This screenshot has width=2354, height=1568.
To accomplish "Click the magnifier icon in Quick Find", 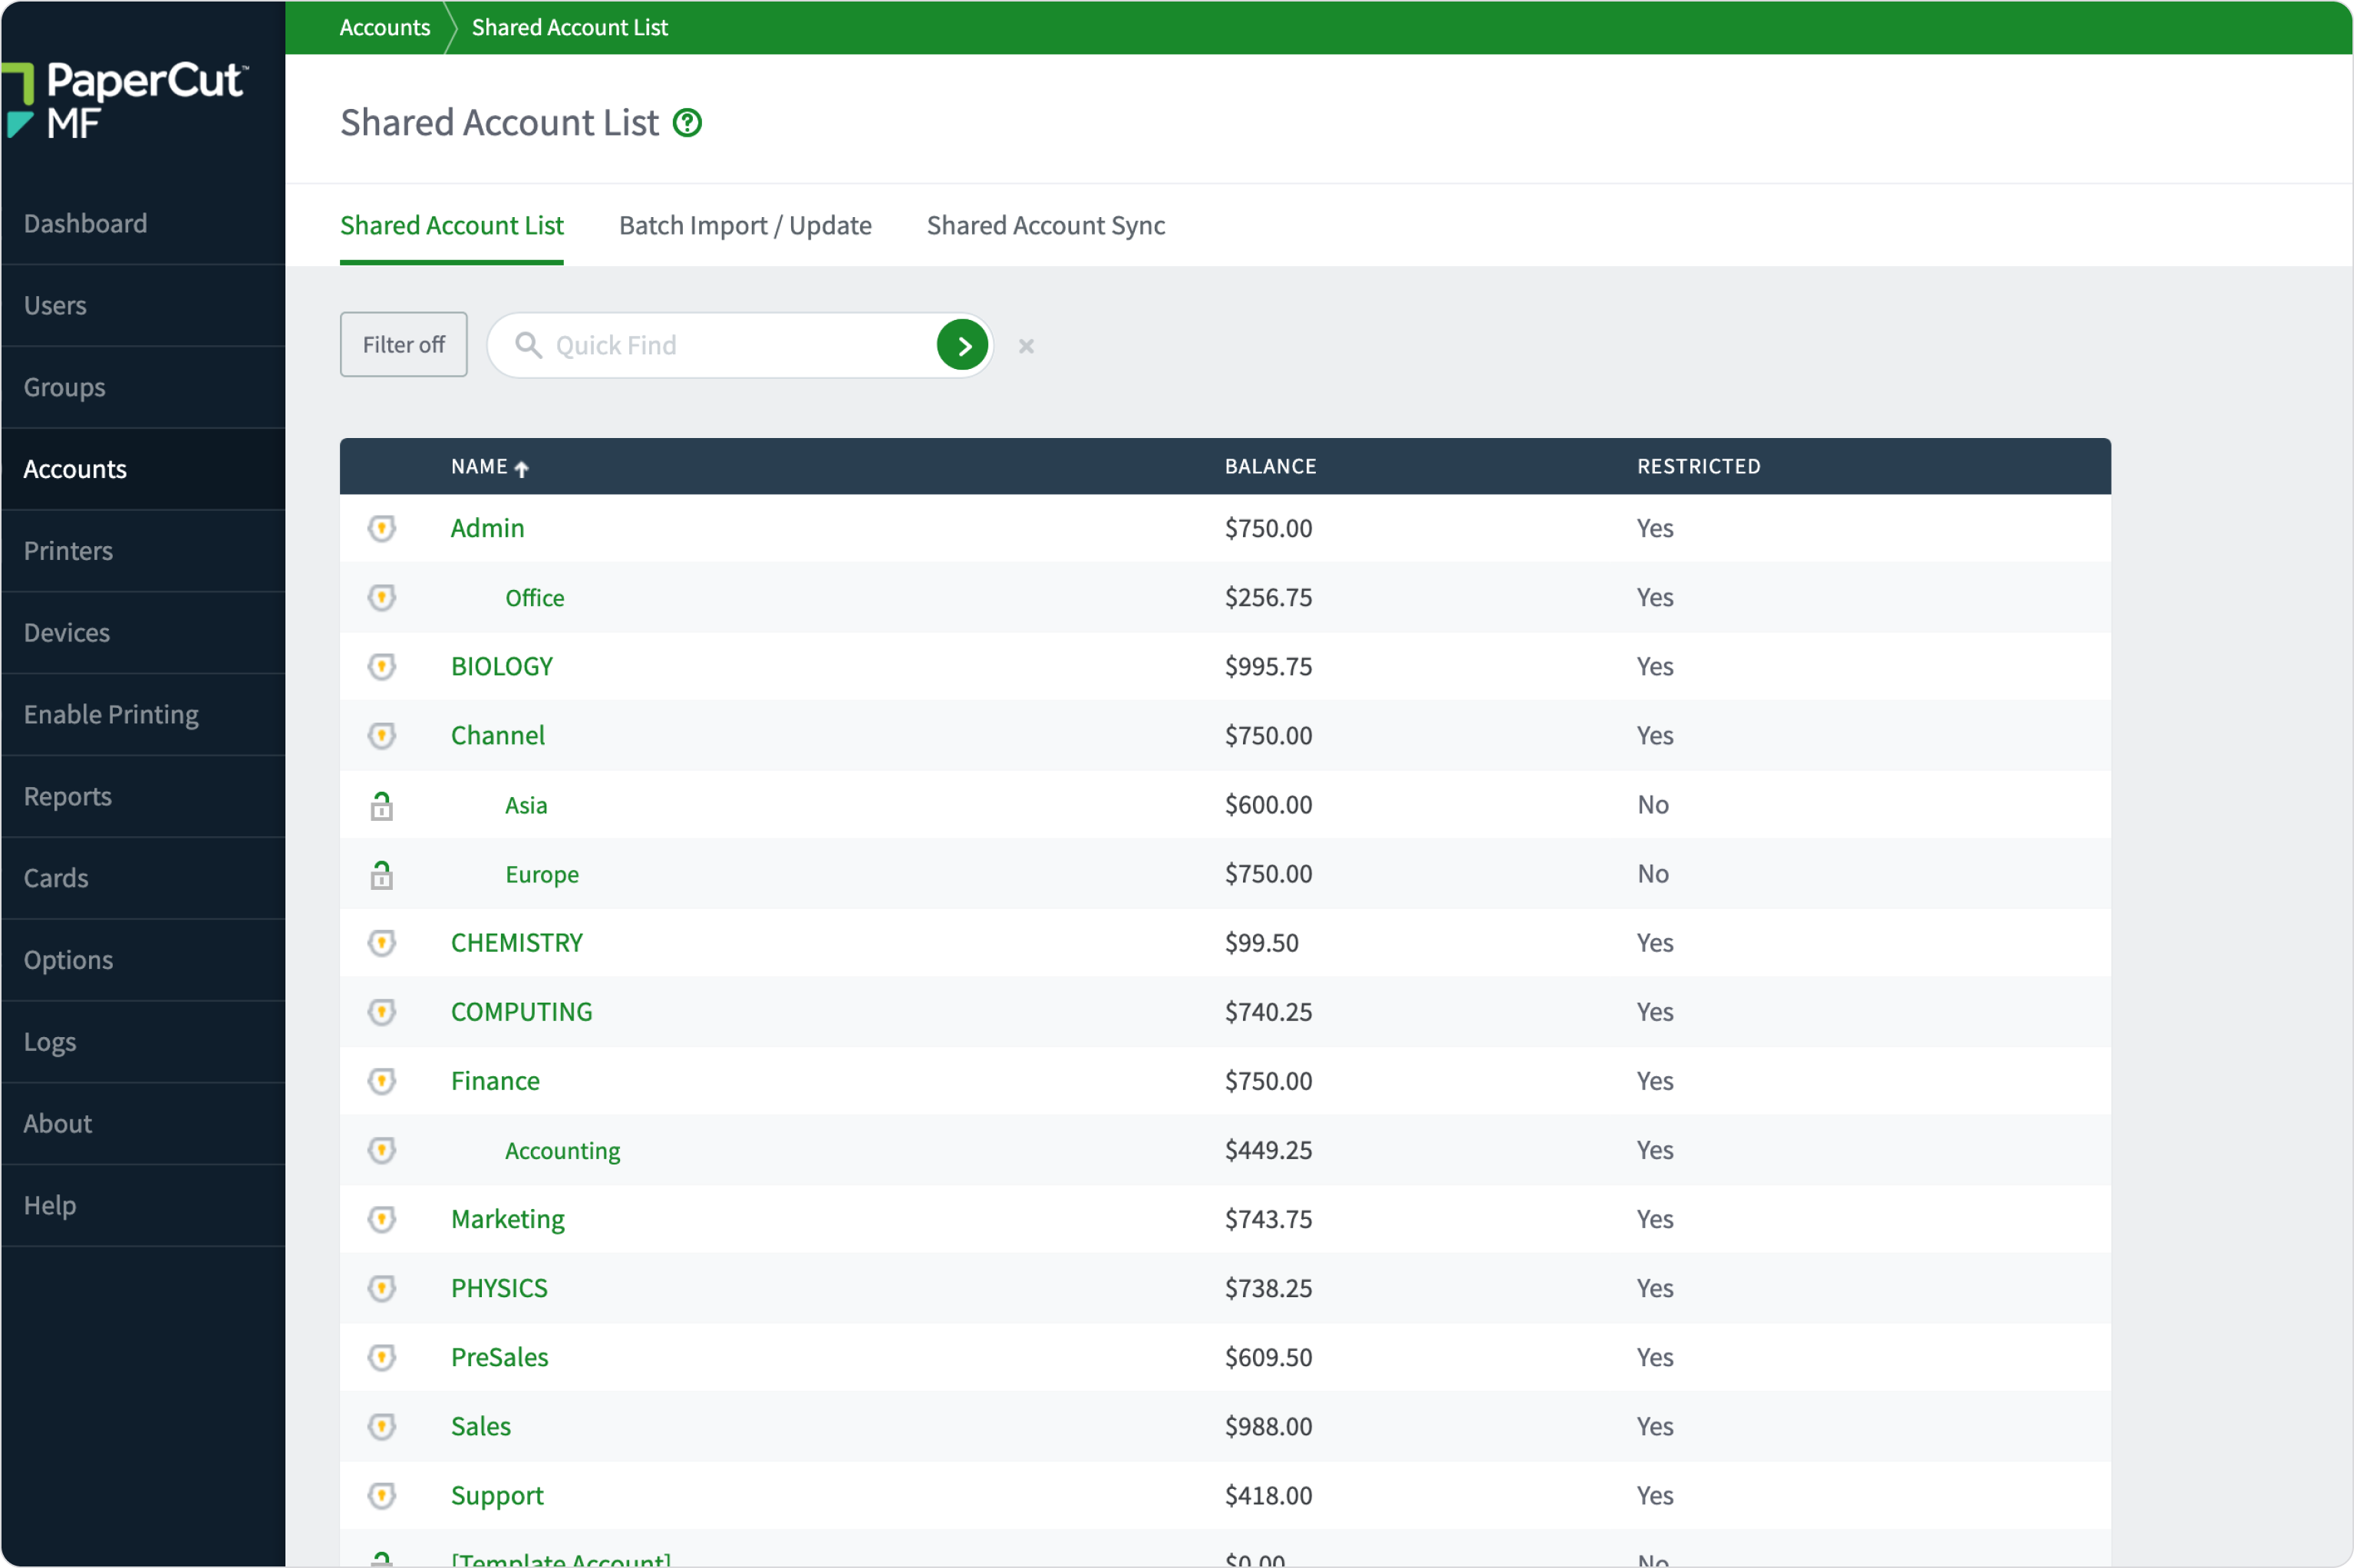I will tap(529, 345).
